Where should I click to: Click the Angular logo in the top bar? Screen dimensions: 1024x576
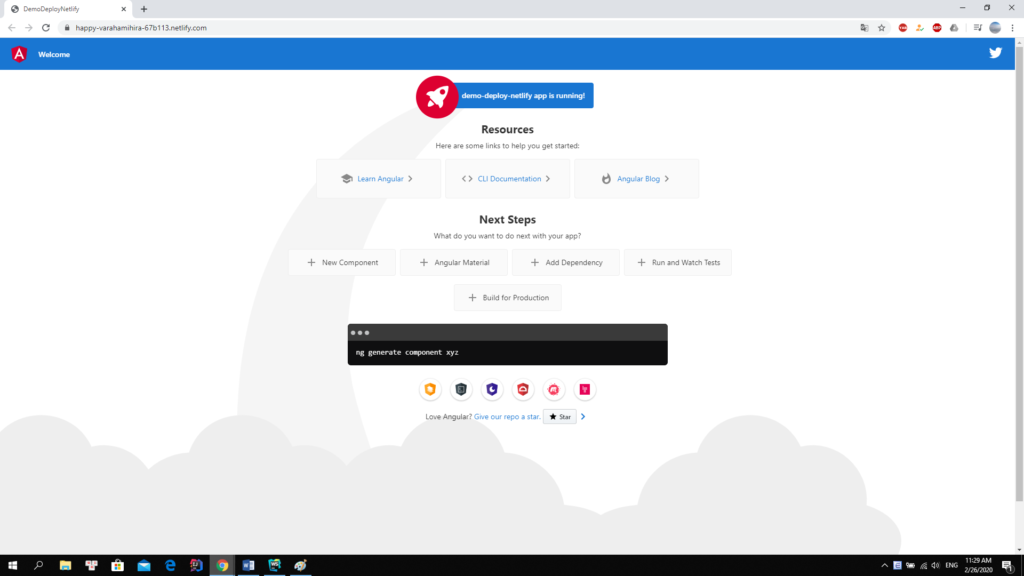coord(17,53)
